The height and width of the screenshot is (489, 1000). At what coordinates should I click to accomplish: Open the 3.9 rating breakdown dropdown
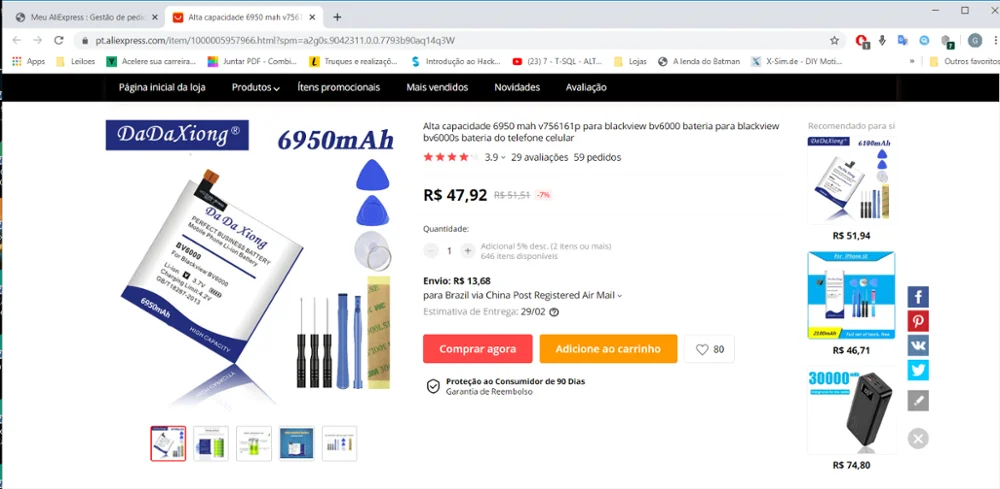coord(495,157)
